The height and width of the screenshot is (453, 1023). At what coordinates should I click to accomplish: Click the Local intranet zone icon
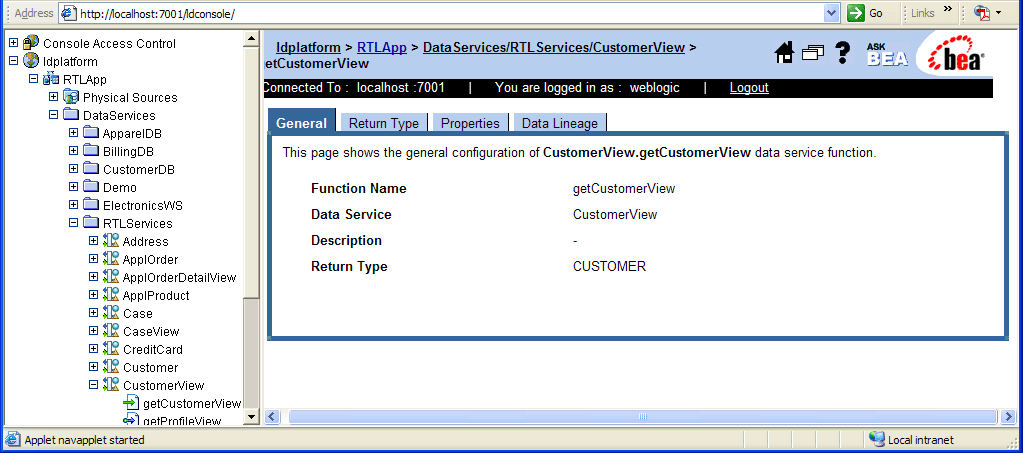[877, 439]
